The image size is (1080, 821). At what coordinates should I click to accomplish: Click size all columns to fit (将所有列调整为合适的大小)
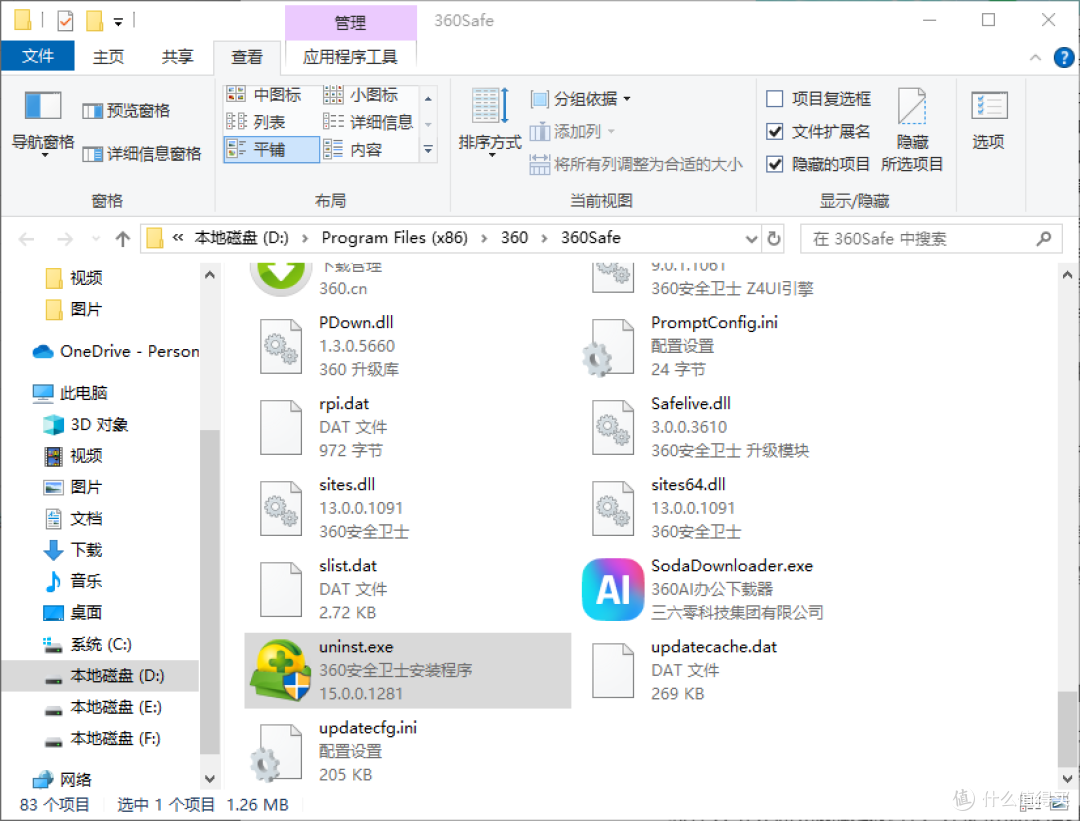[x=636, y=164]
